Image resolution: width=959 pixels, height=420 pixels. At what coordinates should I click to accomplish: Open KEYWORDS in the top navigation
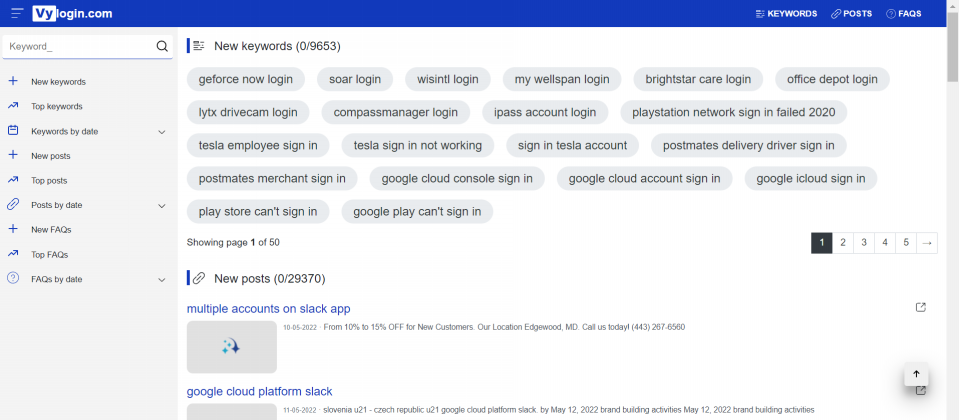pyautogui.click(x=787, y=13)
